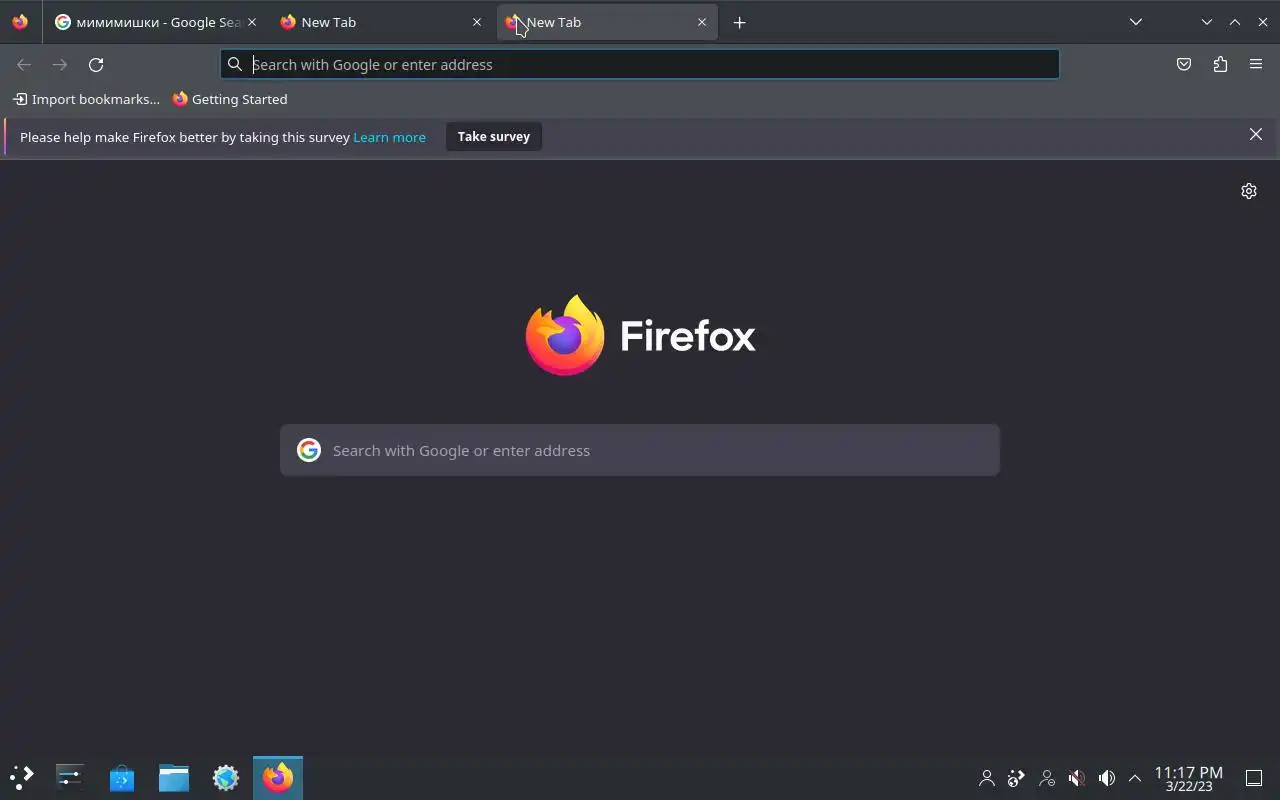Image resolution: width=1280 pixels, height=800 pixels.
Task: Expand hidden system tray icons
Action: coord(1135,777)
